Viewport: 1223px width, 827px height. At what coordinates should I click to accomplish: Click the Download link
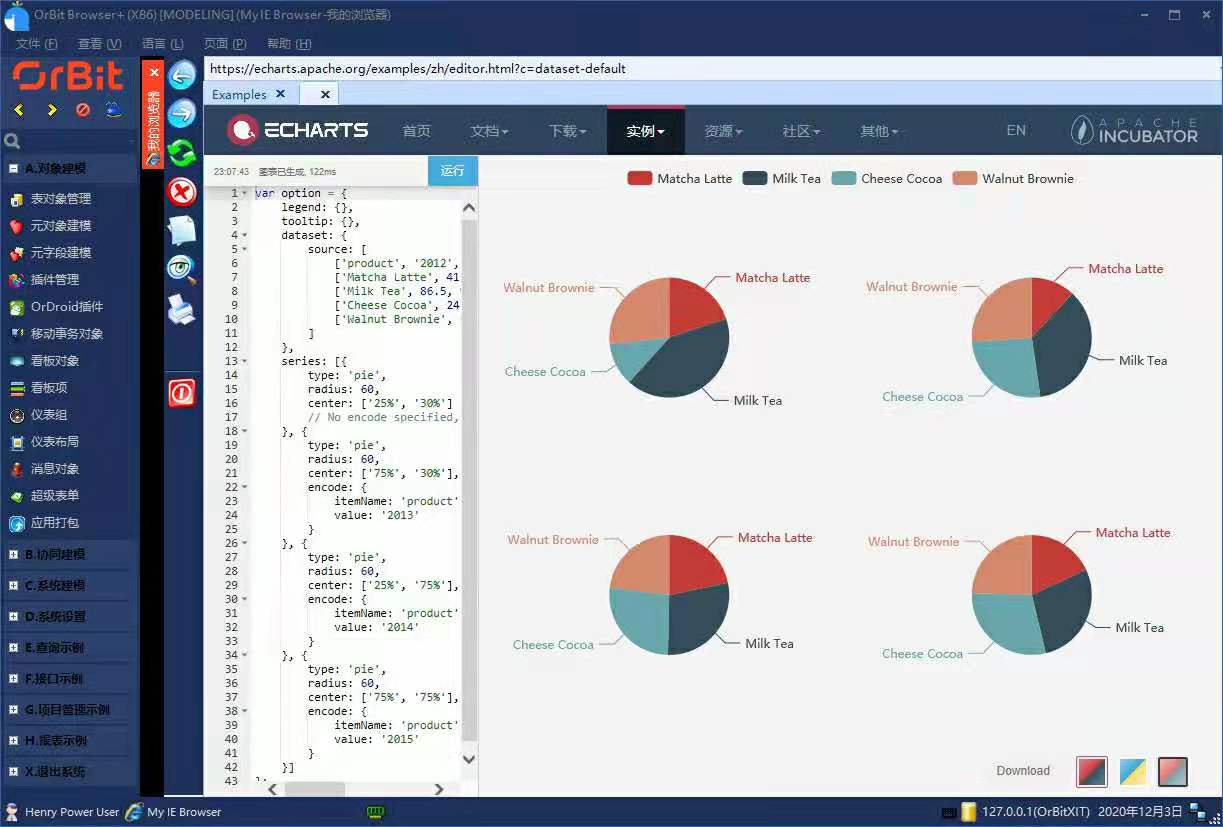pyautogui.click(x=1023, y=771)
